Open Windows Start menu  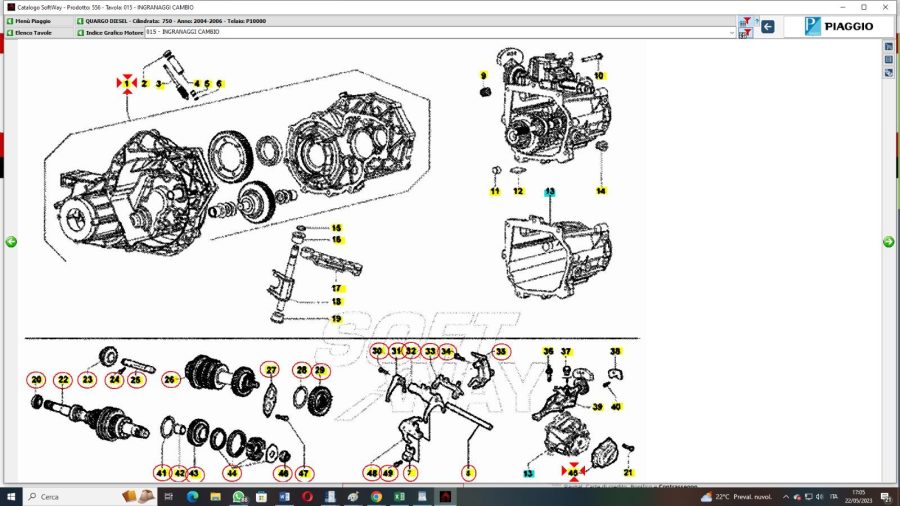coord(12,496)
